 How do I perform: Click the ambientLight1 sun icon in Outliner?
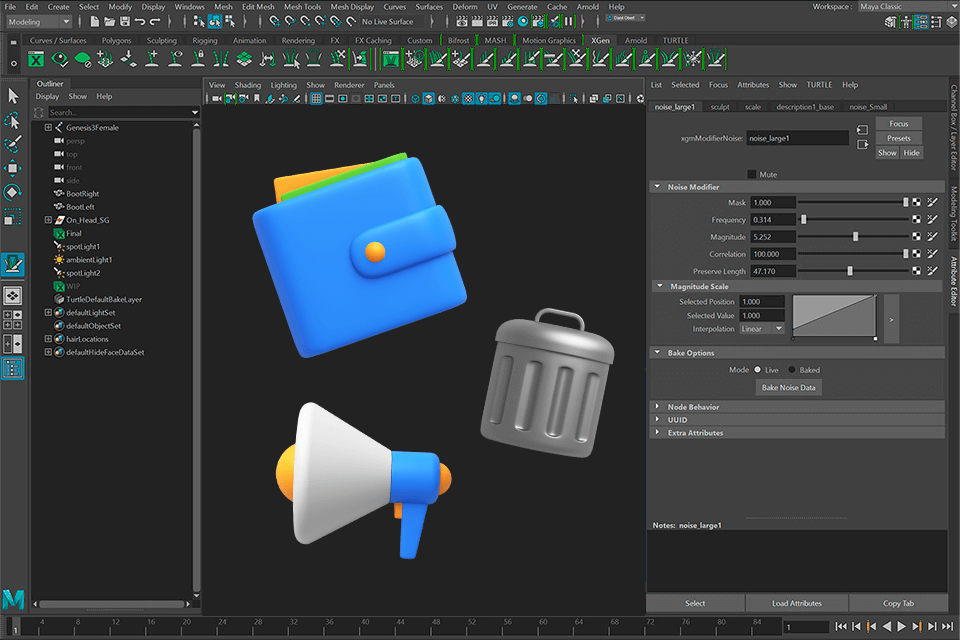(x=59, y=260)
